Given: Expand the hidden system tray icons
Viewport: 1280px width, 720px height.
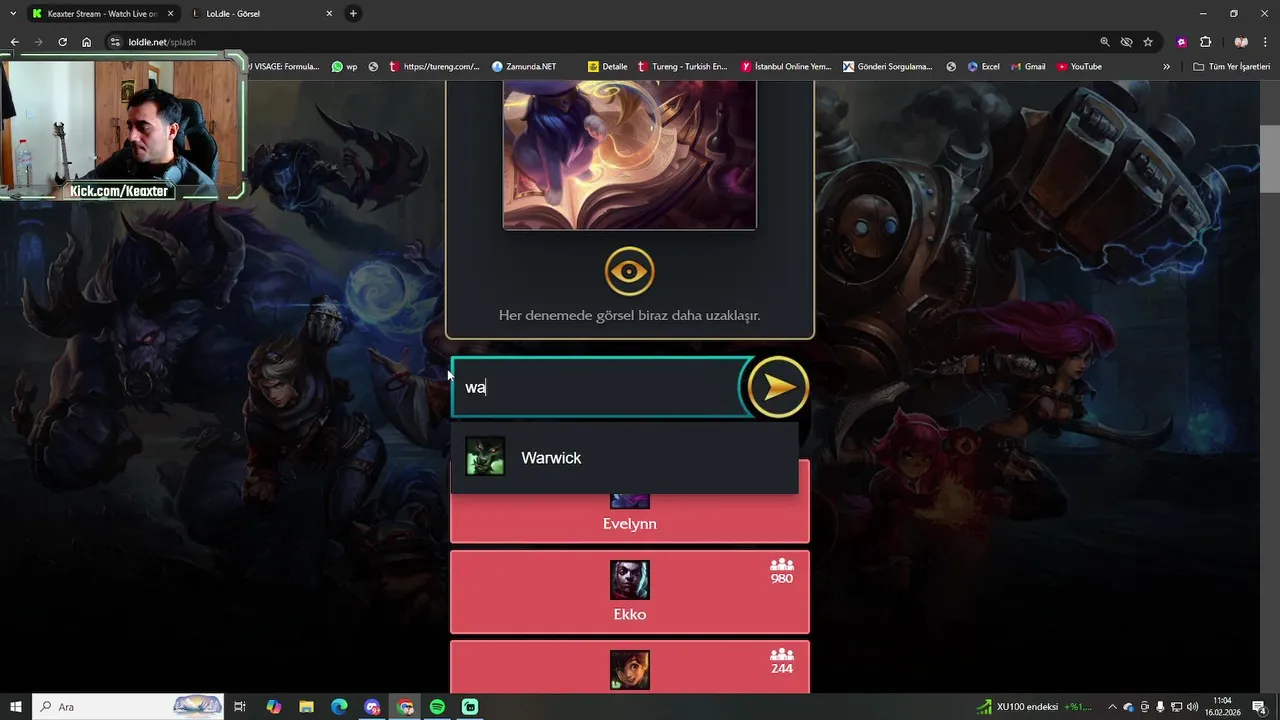Looking at the screenshot, I should tap(1112, 707).
